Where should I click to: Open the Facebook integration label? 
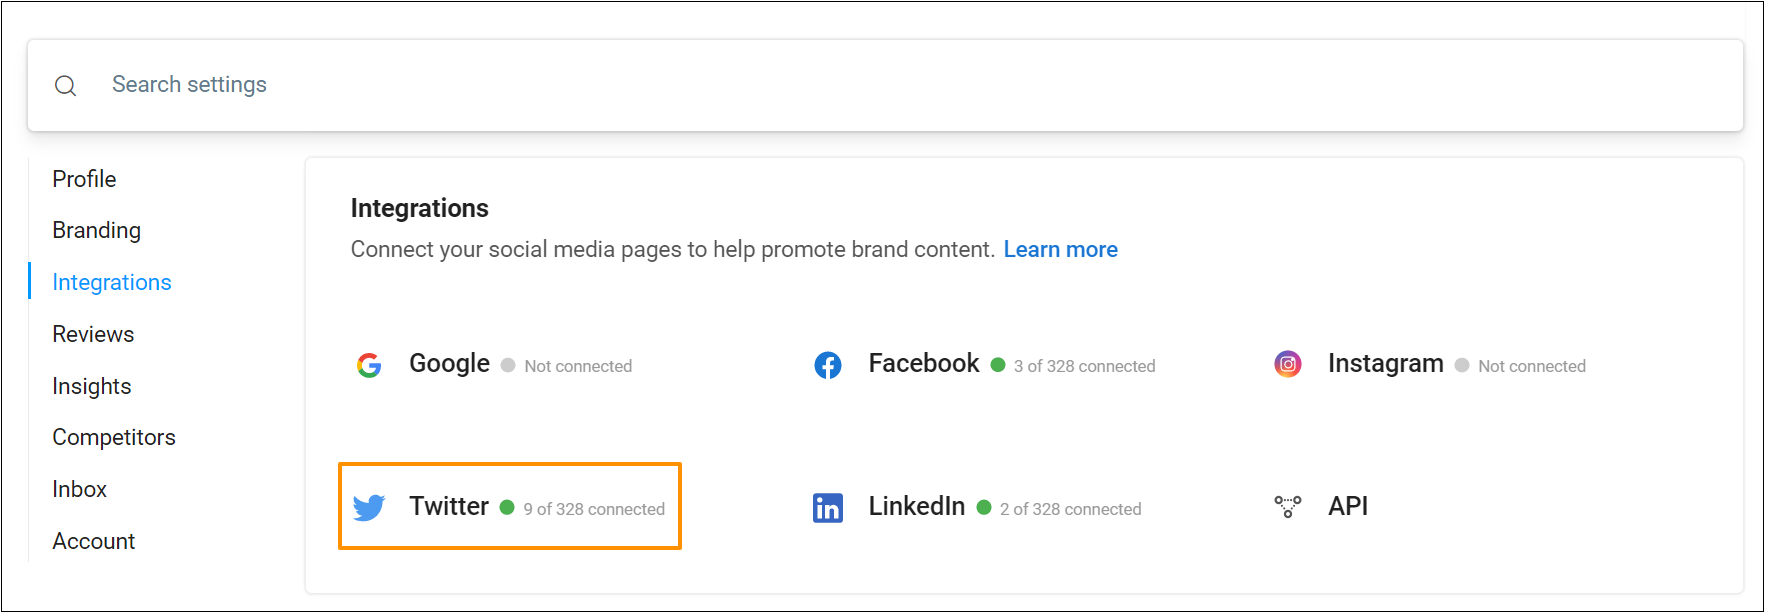click(x=924, y=364)
